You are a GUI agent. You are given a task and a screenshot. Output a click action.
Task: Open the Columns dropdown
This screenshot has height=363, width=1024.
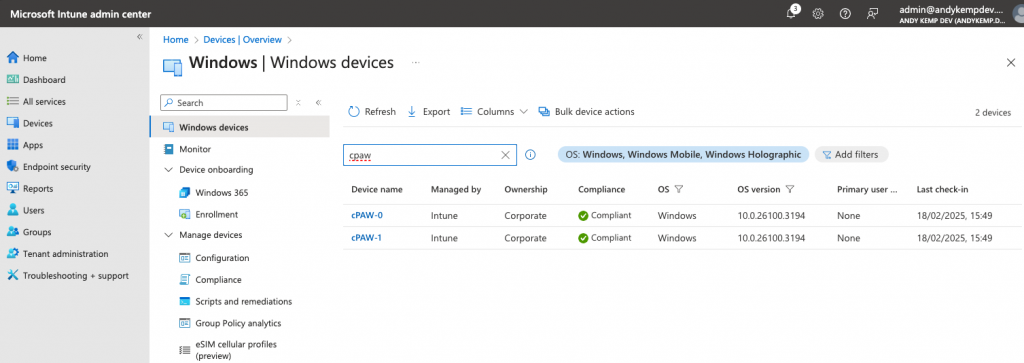494,112
